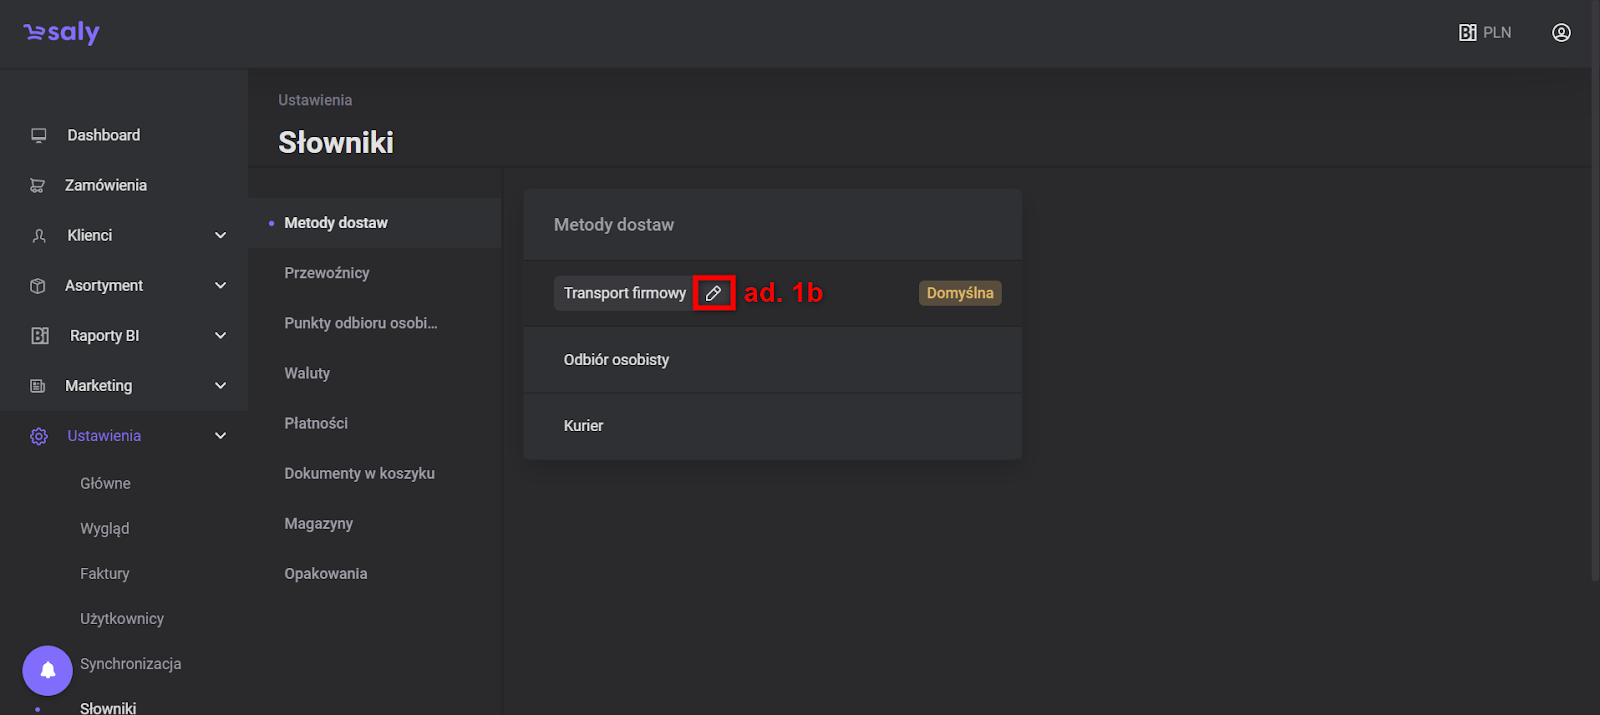Open the PLN currency selector
The width and height of the screenshot is (1600, 715).
pyautogui.click(x=1485, y=33)
